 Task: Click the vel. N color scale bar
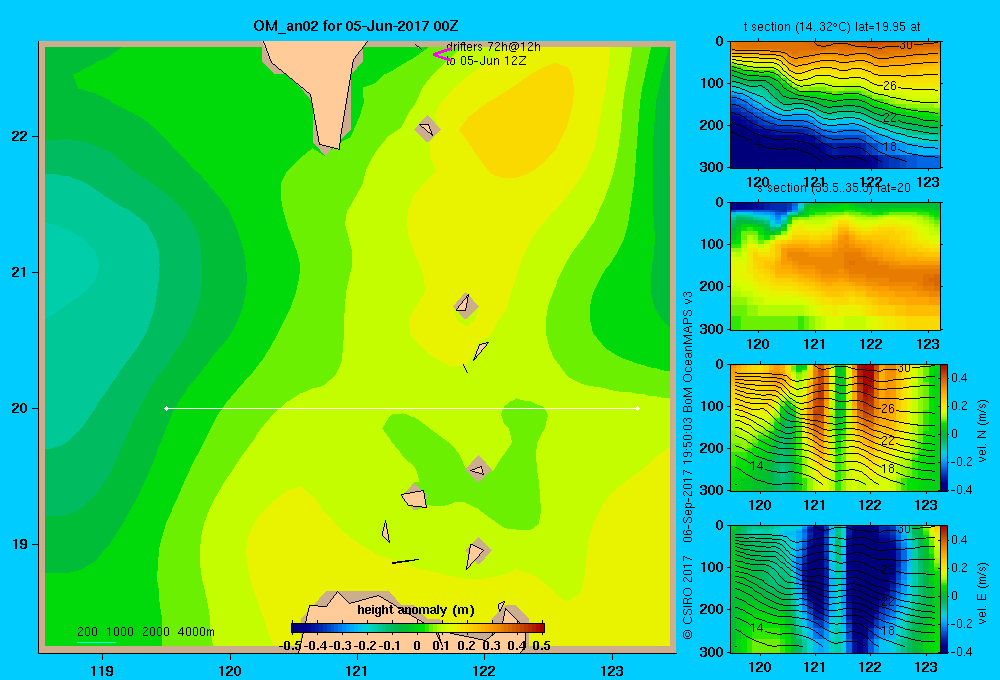click(x=944, y=427)
